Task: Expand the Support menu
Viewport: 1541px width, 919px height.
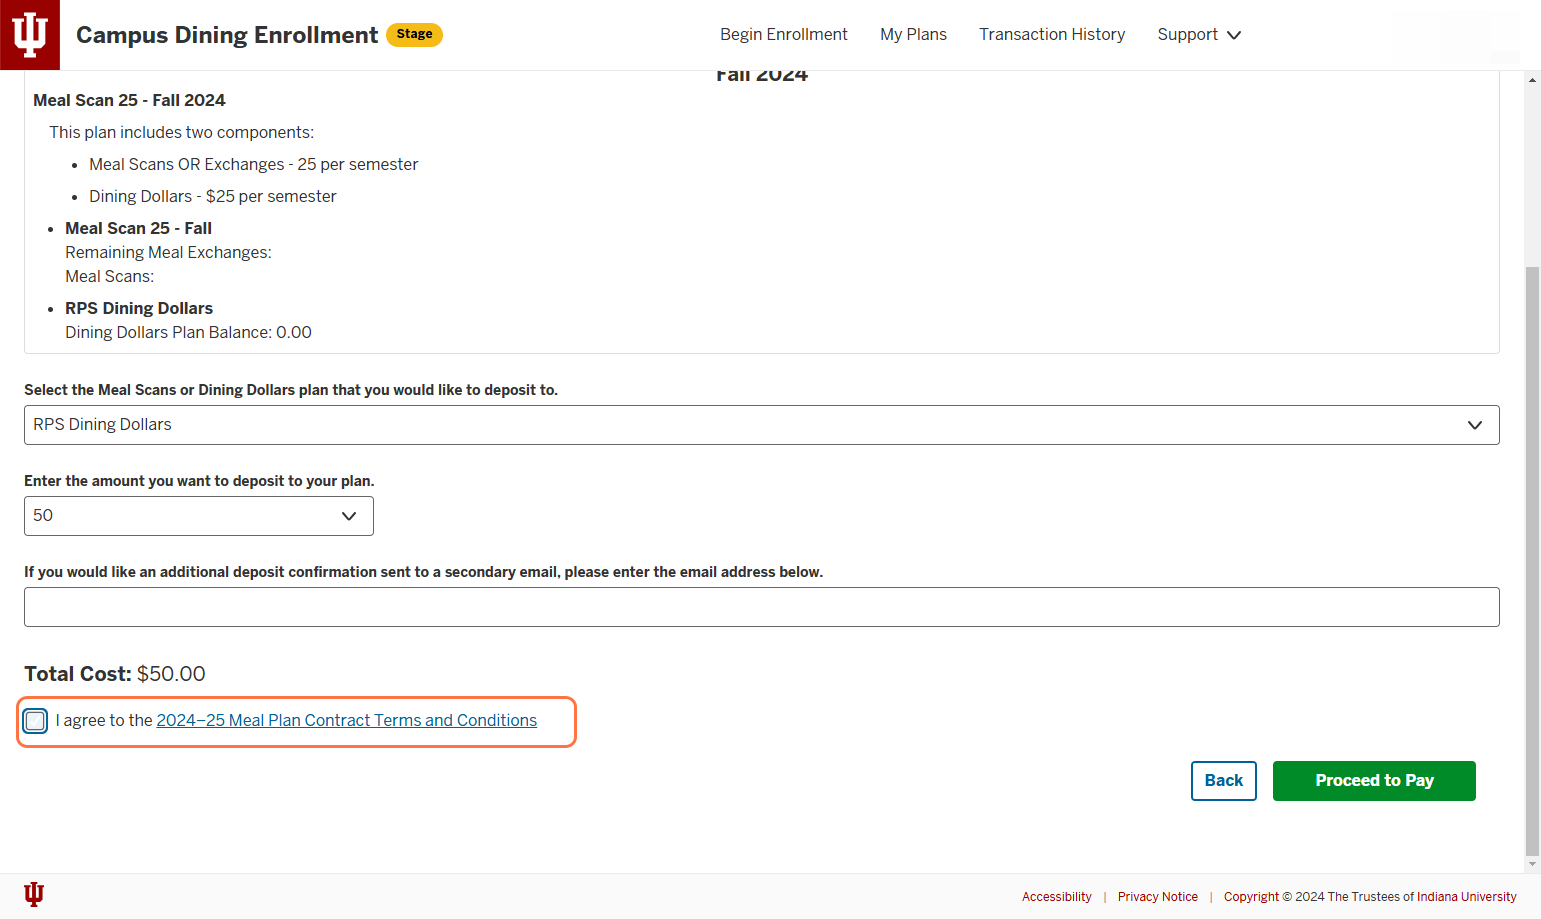Action: click(x=1199, y=35)
